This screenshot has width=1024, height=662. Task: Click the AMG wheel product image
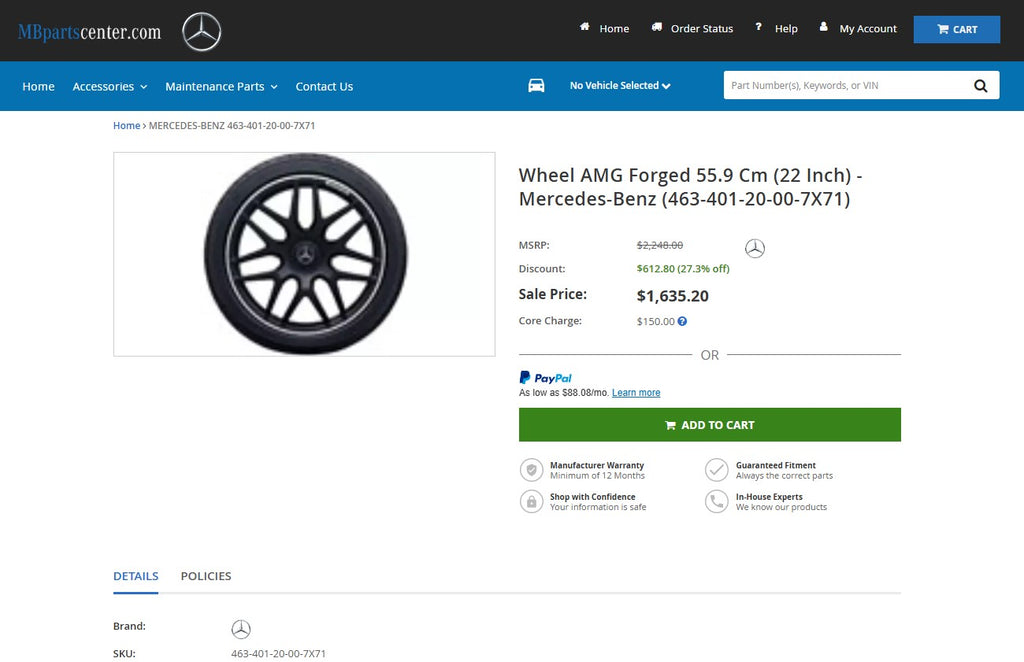coord(304,254)
